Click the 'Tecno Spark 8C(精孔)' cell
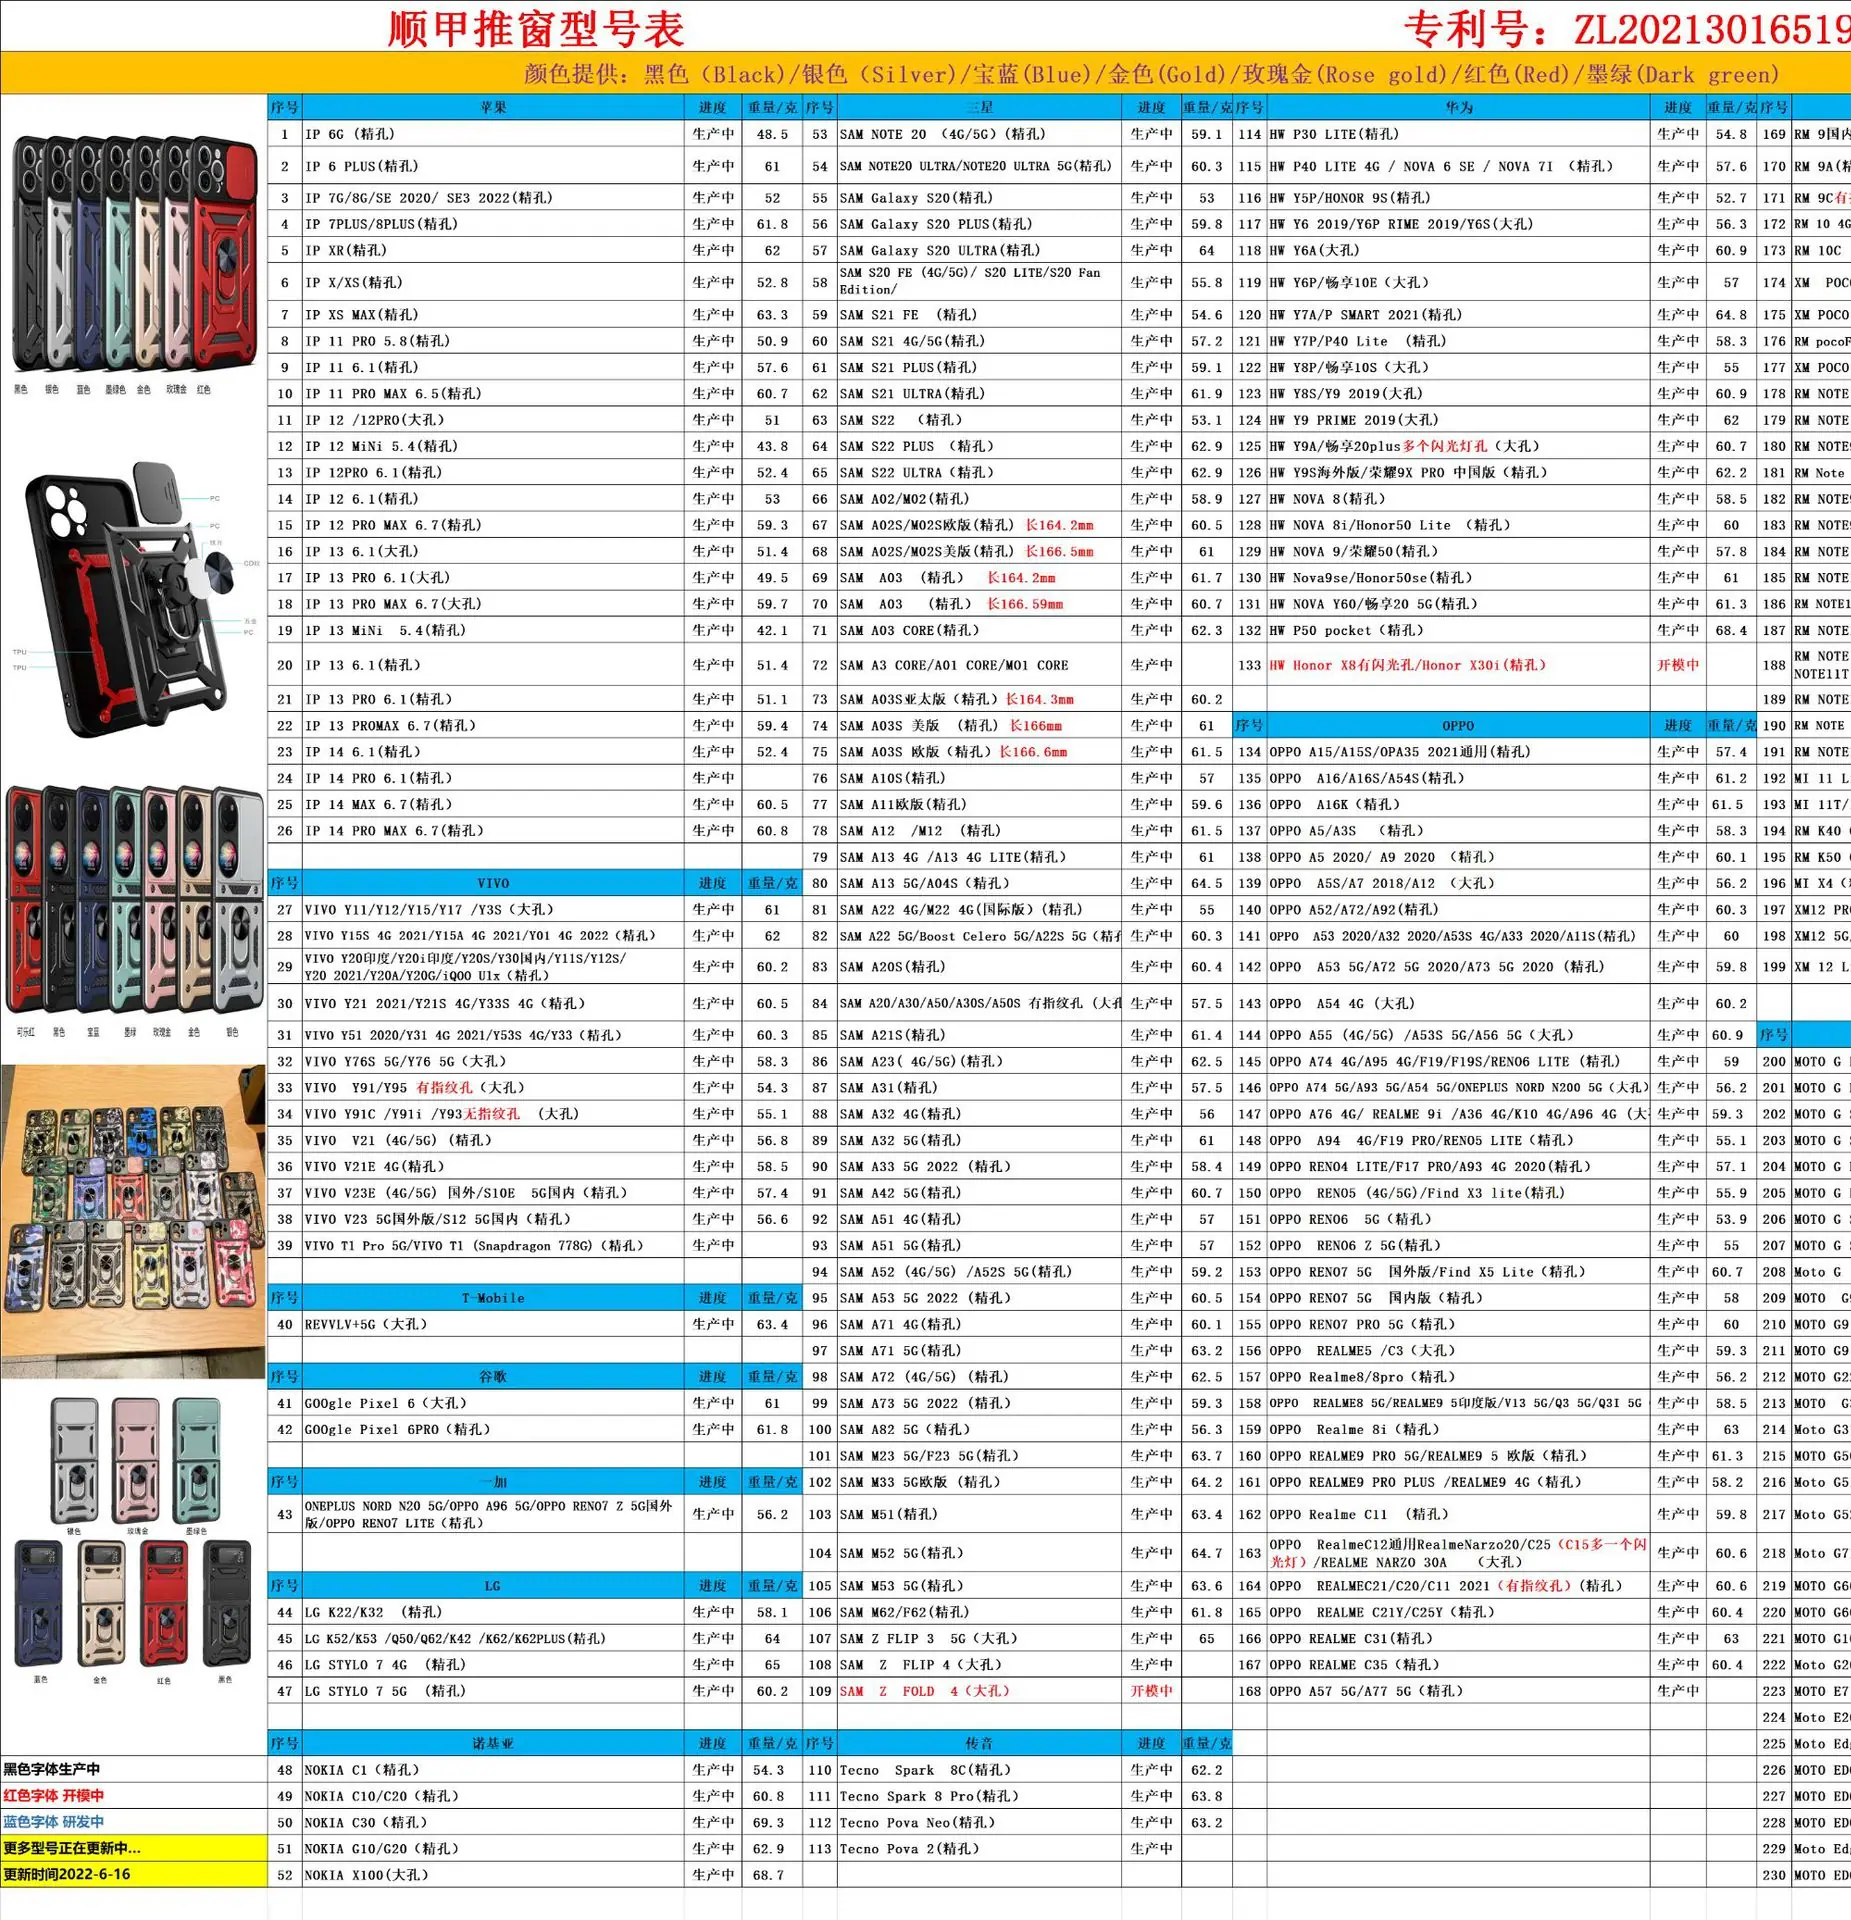Viewport: 1851px width, 1920px height. click(979, 1770)
